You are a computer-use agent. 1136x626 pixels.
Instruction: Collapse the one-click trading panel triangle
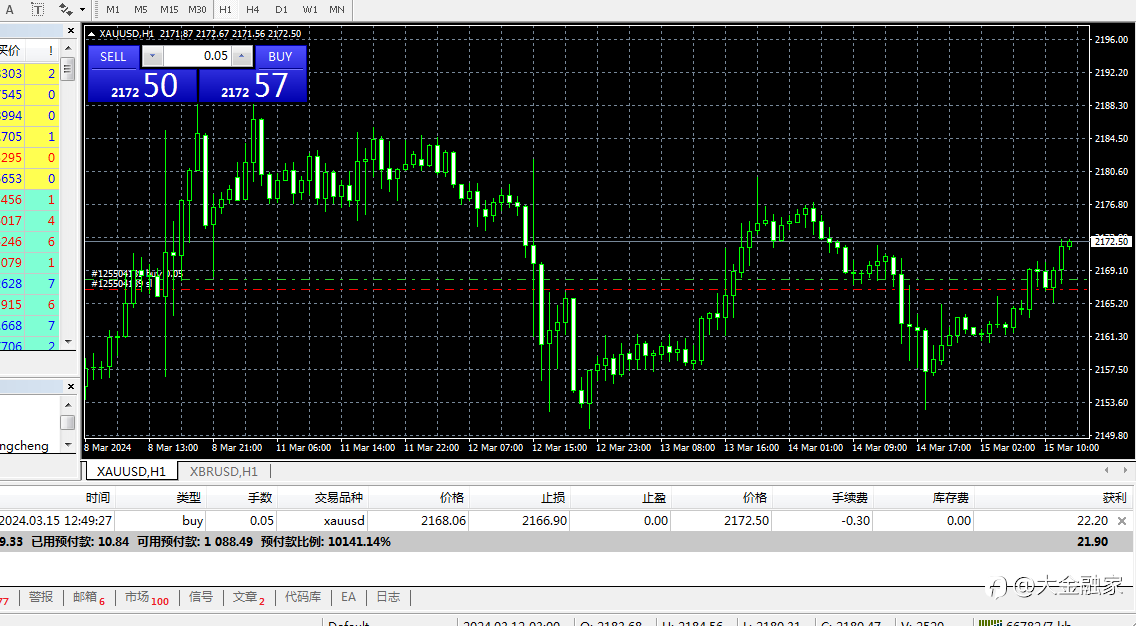pos(91,33)
